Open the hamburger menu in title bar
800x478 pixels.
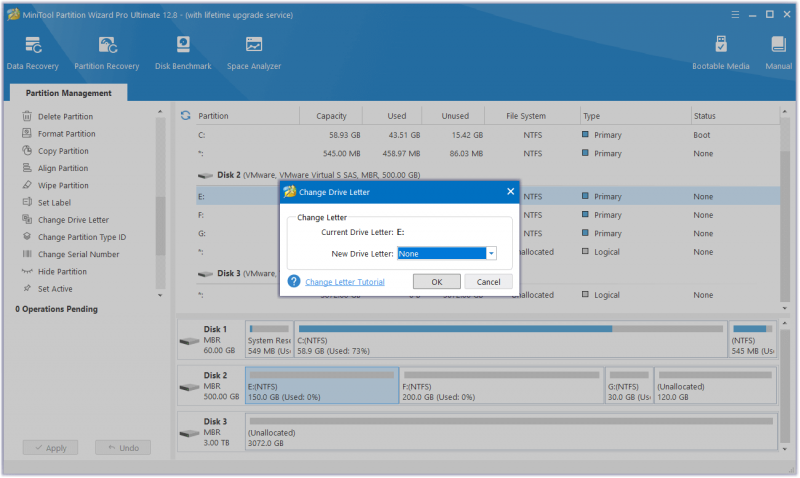pyautogui.click(x=735, y=15)
